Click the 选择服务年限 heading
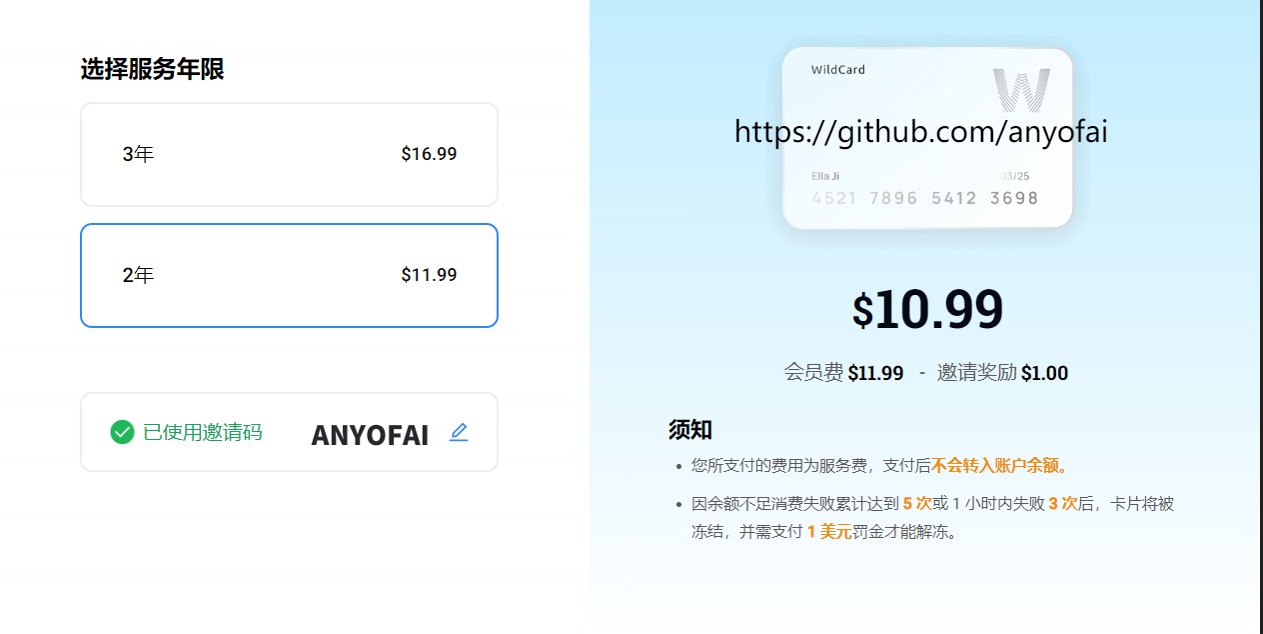The height and width of the screenshot is (634, 1263). coord(152,69)
